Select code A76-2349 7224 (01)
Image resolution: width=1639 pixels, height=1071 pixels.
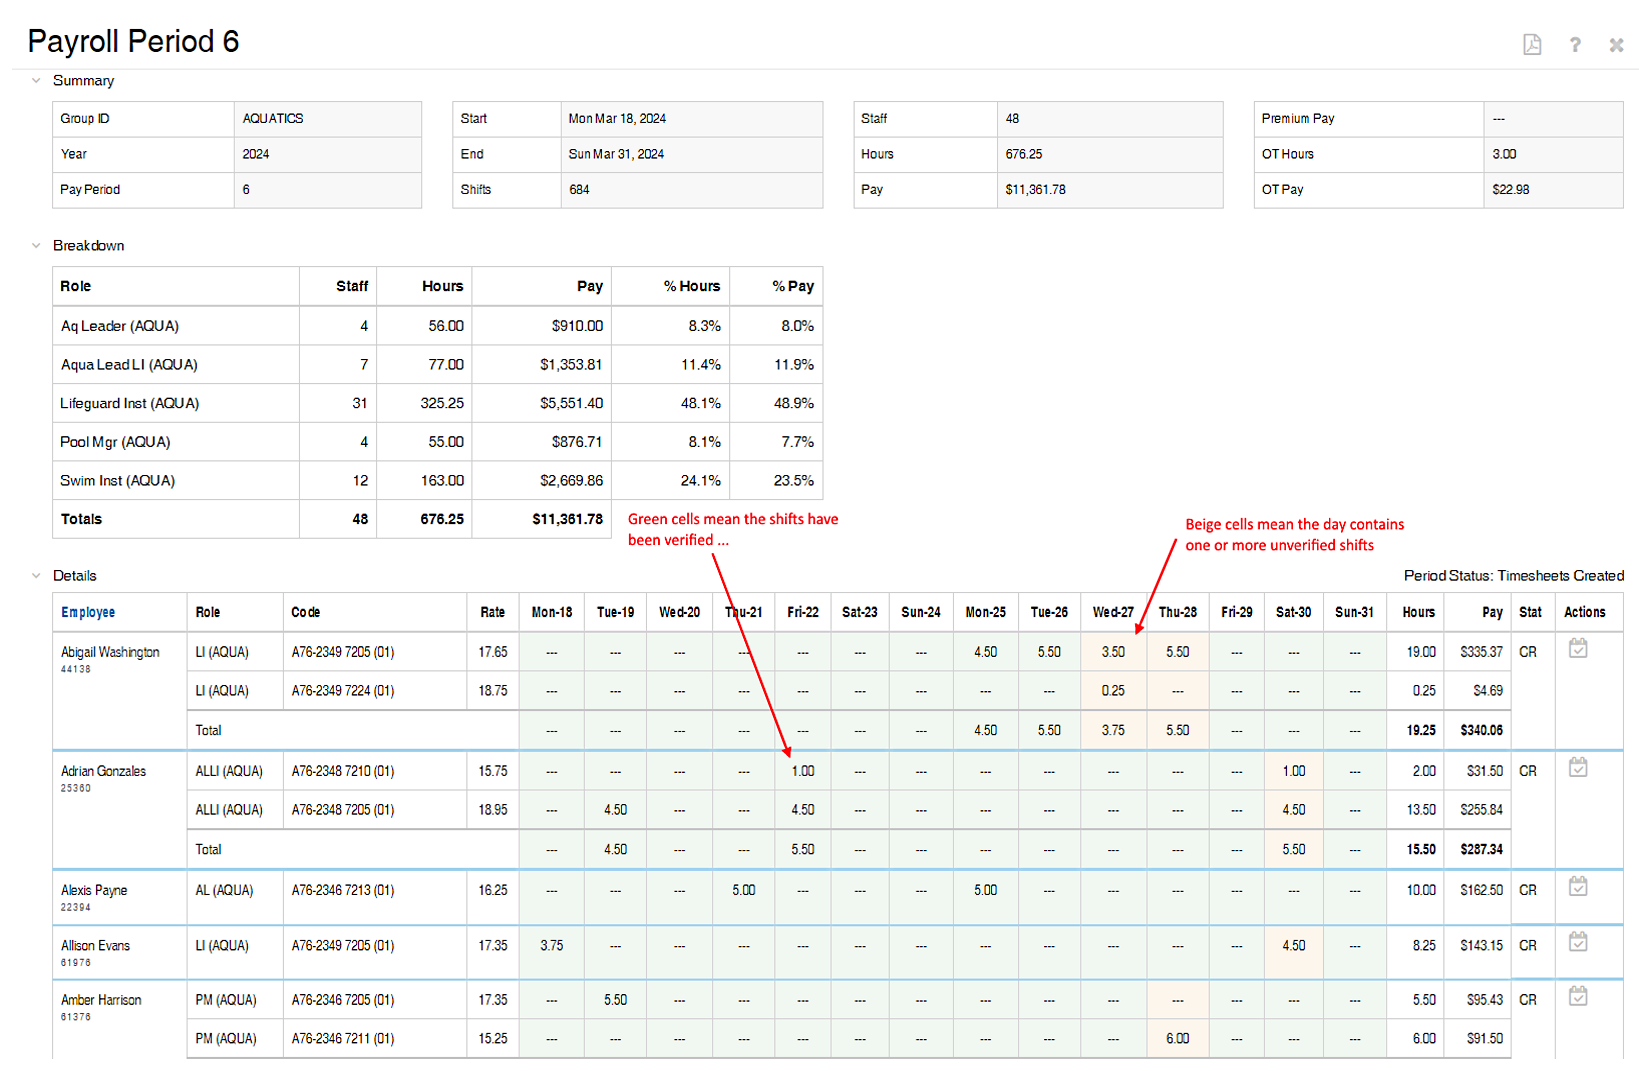coord(343,690)
